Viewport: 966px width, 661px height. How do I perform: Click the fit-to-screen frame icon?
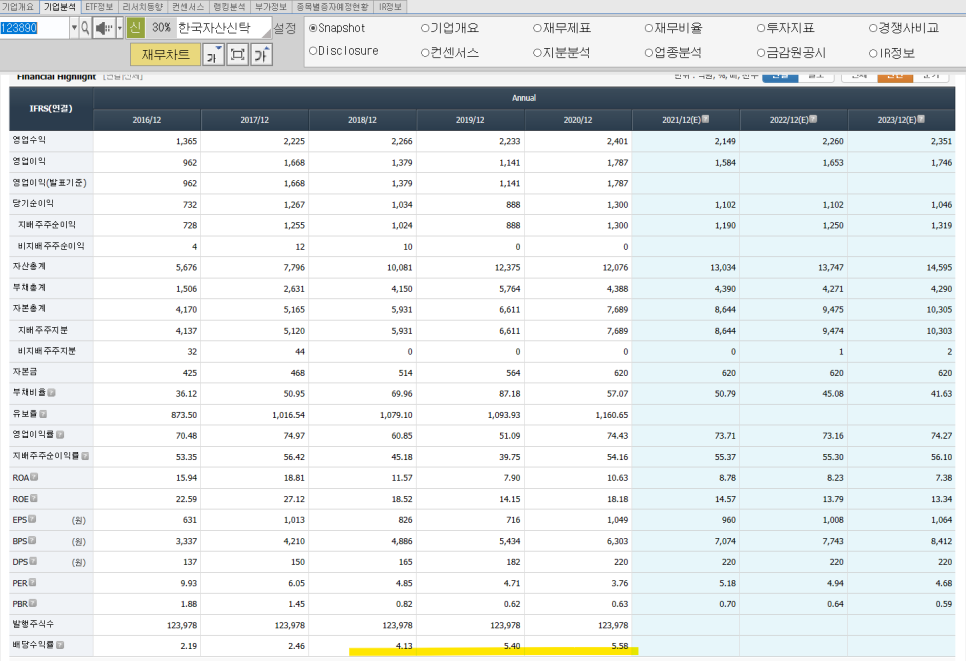pos(237,55)
